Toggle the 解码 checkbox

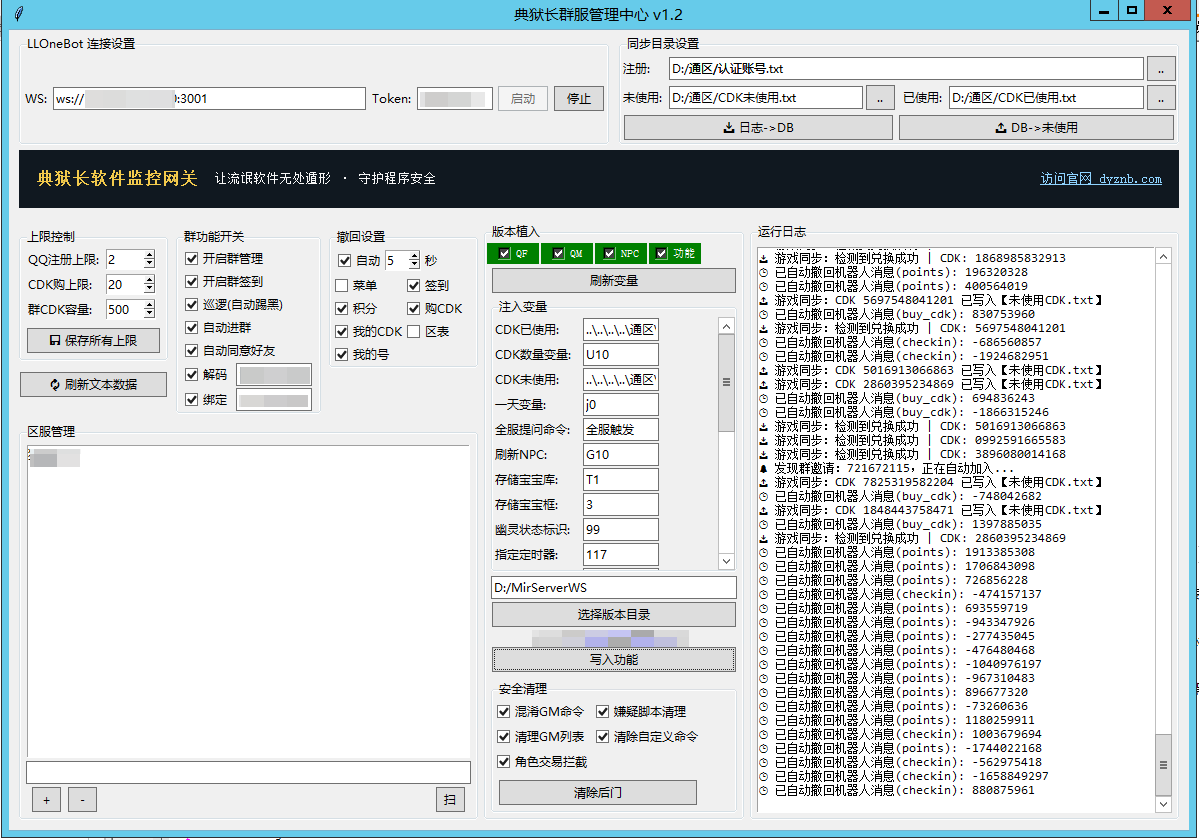(x=192, y=375)
